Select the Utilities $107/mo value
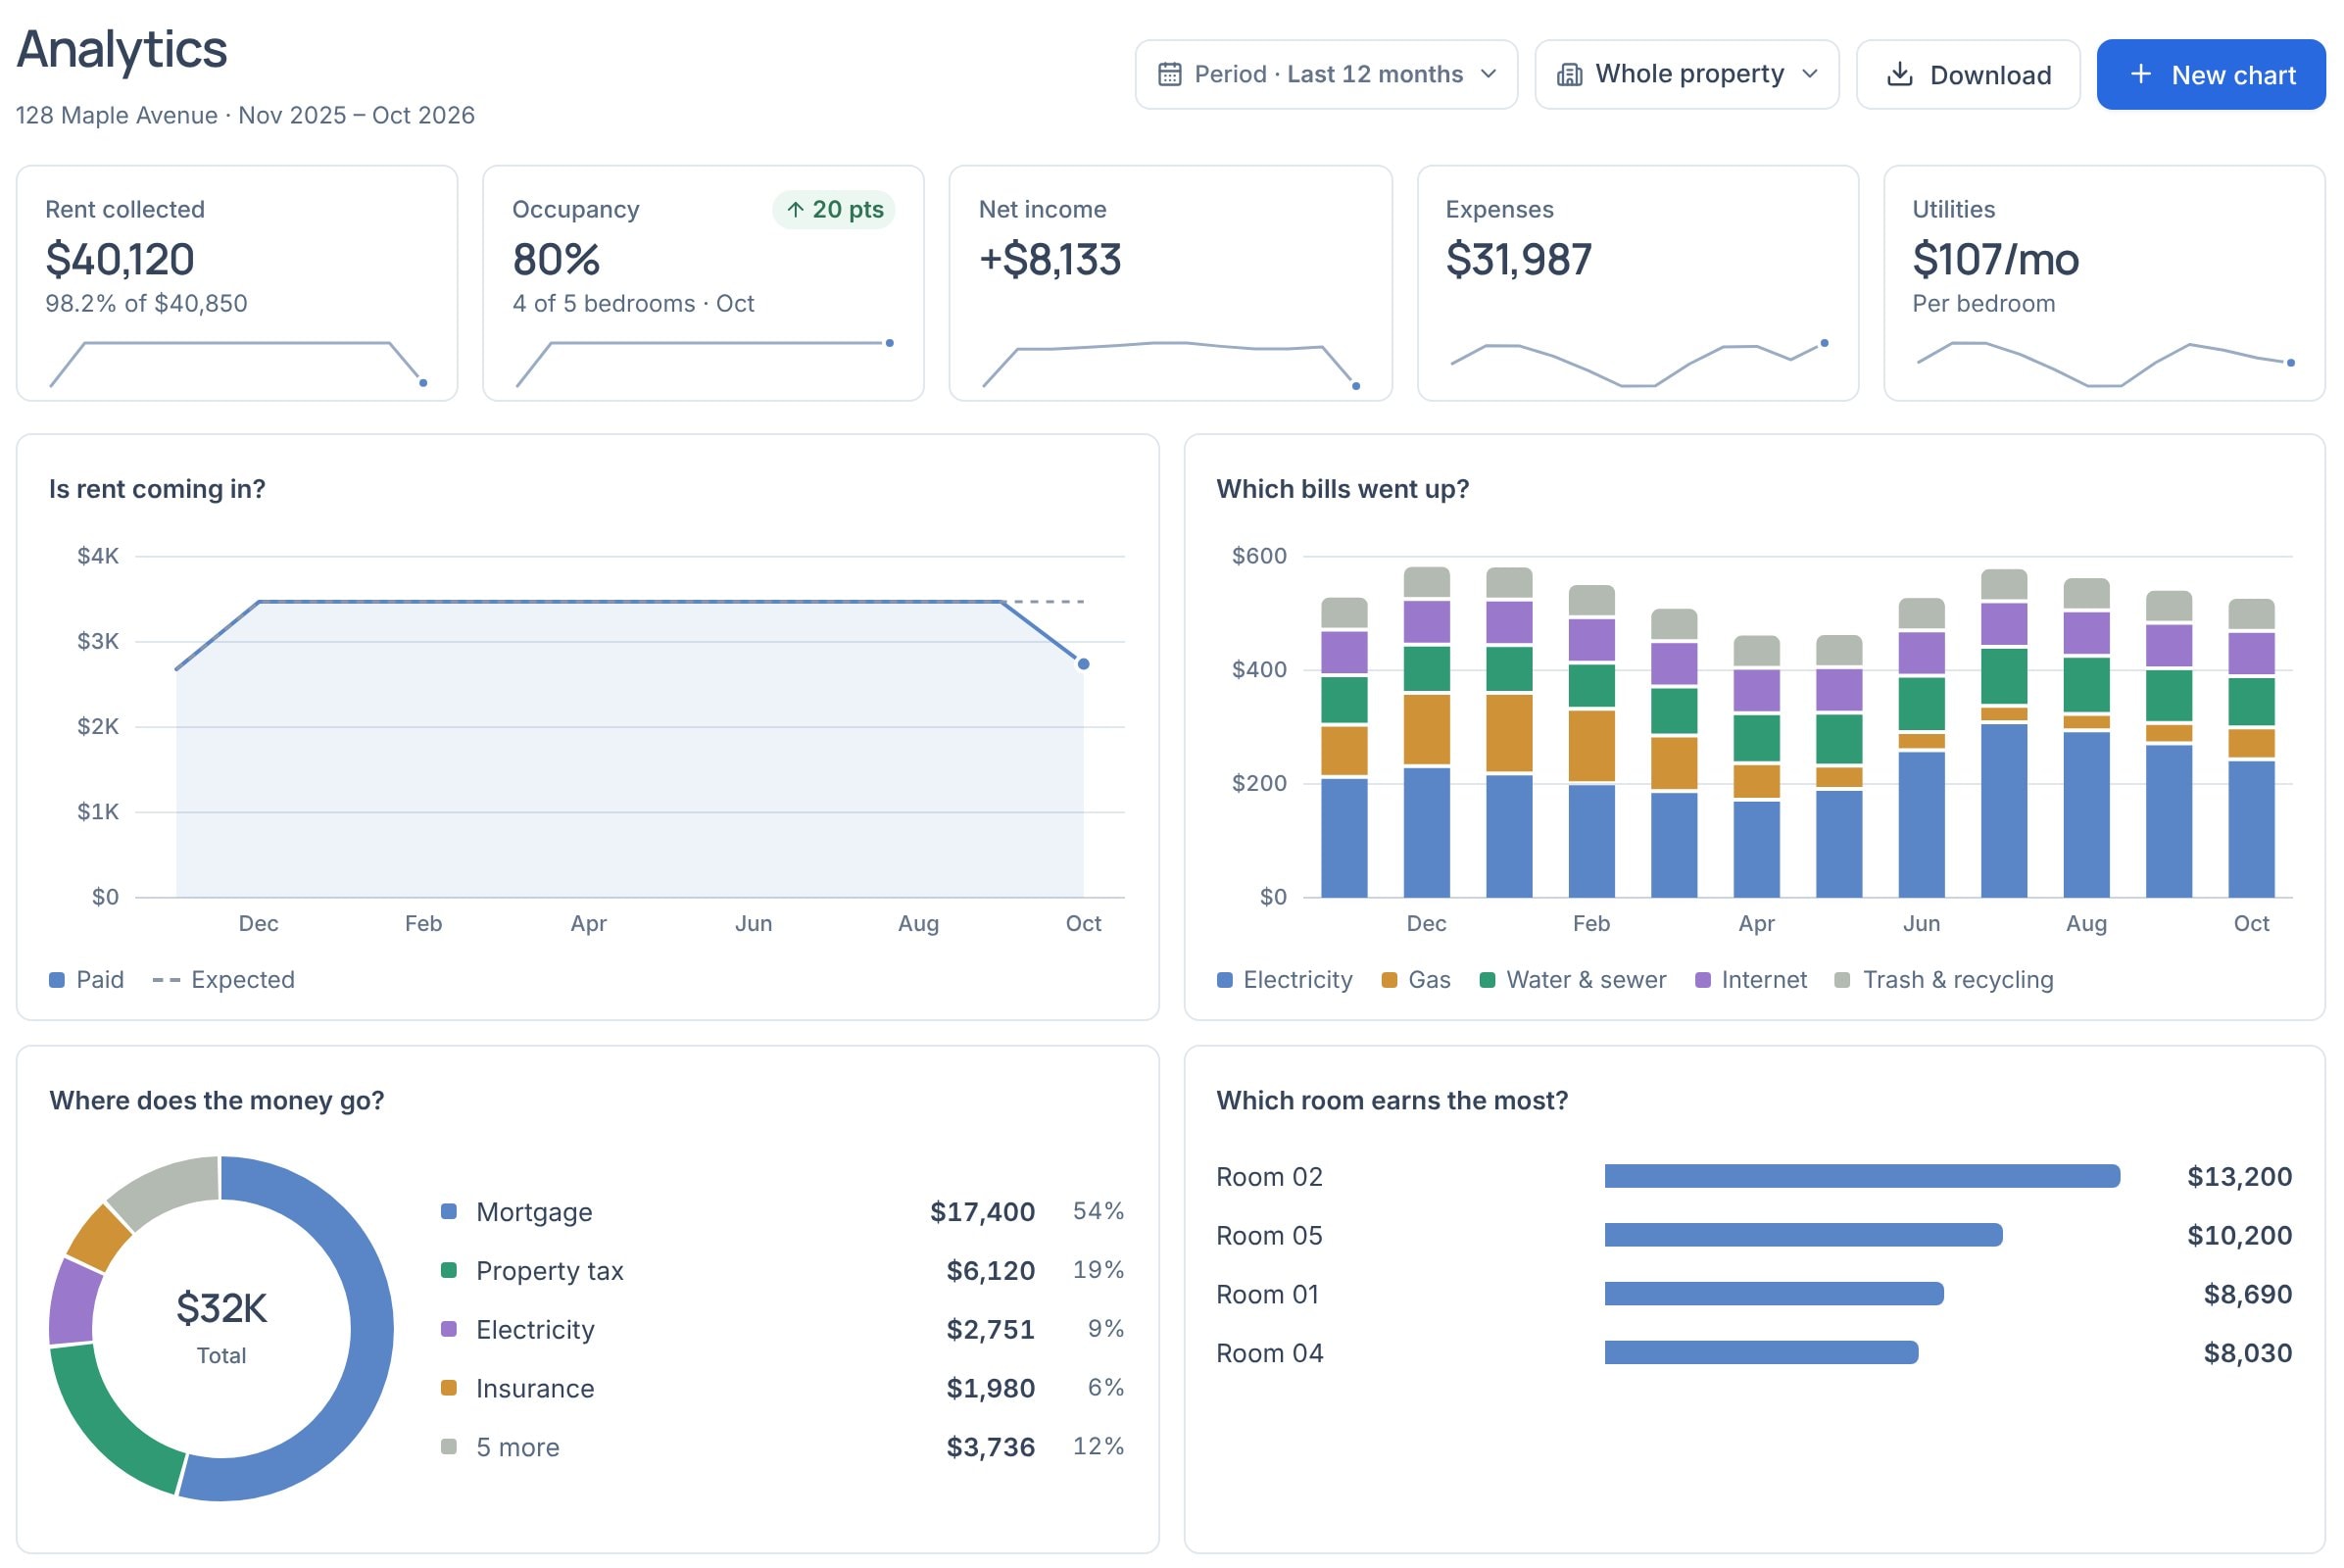 coord(1995,260)
